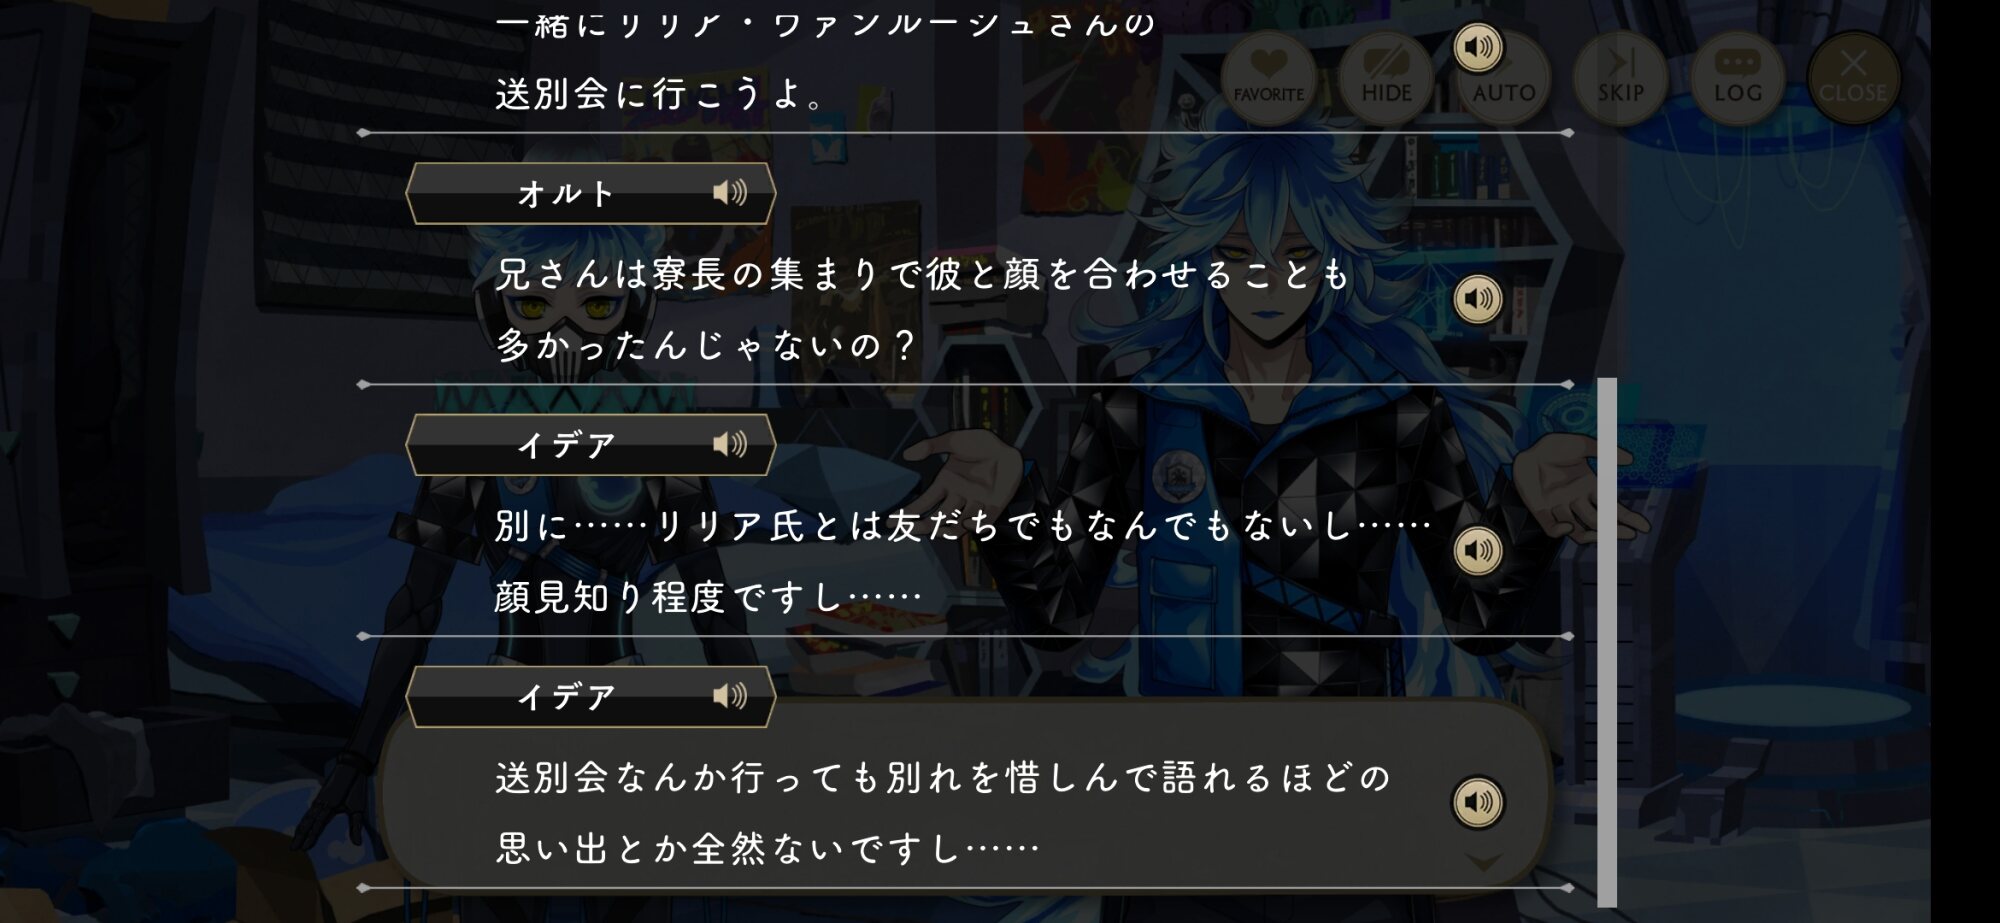Screen dimensions: 2000x923
Task: Play voice for 送別会に行こうよ line
Action: [1478, 47]
